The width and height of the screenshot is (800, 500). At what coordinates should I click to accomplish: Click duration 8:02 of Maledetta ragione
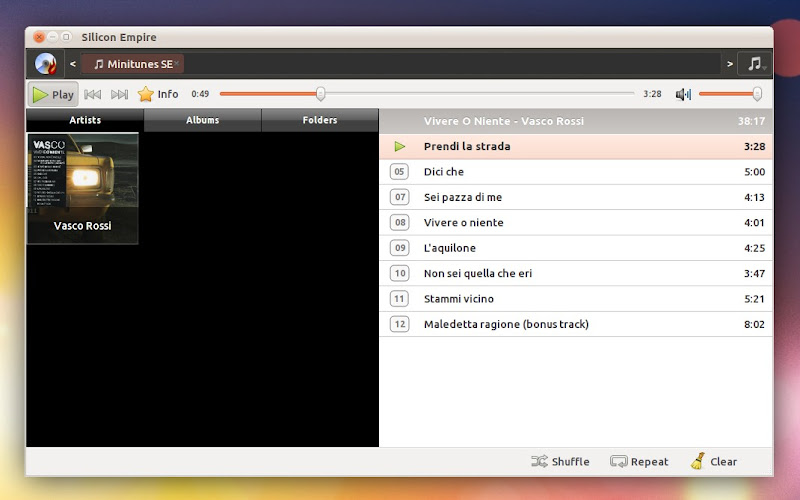(x=754, y=324)
